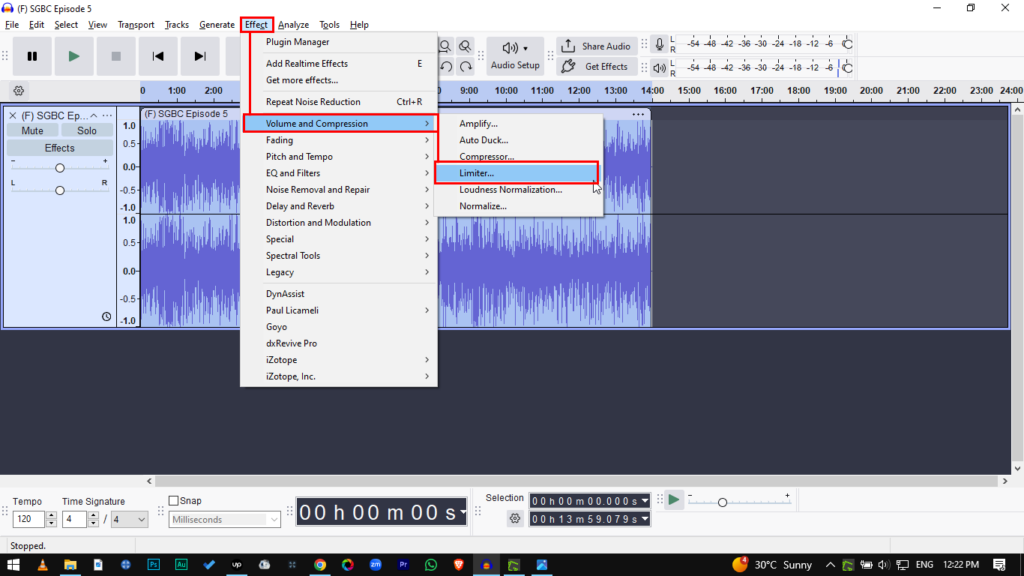The image size is (1024, 576).
Task: Open timeline options gear icon
Action: coord(18,90)
